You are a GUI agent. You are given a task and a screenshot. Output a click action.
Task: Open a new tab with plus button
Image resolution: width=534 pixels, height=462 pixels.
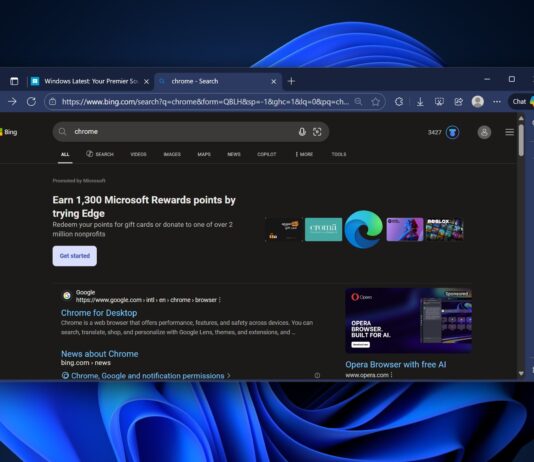[291, 81]
